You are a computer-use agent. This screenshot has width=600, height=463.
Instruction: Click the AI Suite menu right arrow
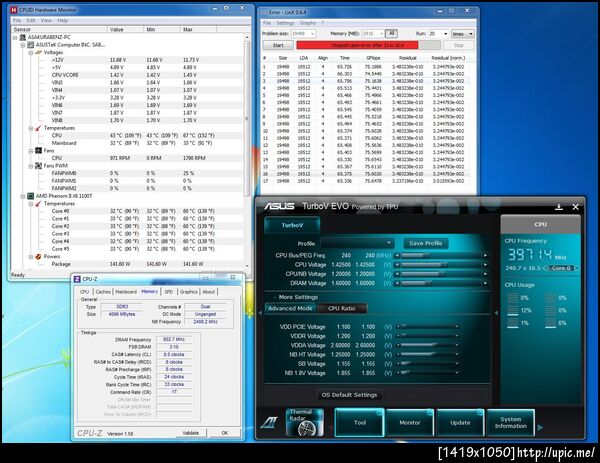(540, 427)
